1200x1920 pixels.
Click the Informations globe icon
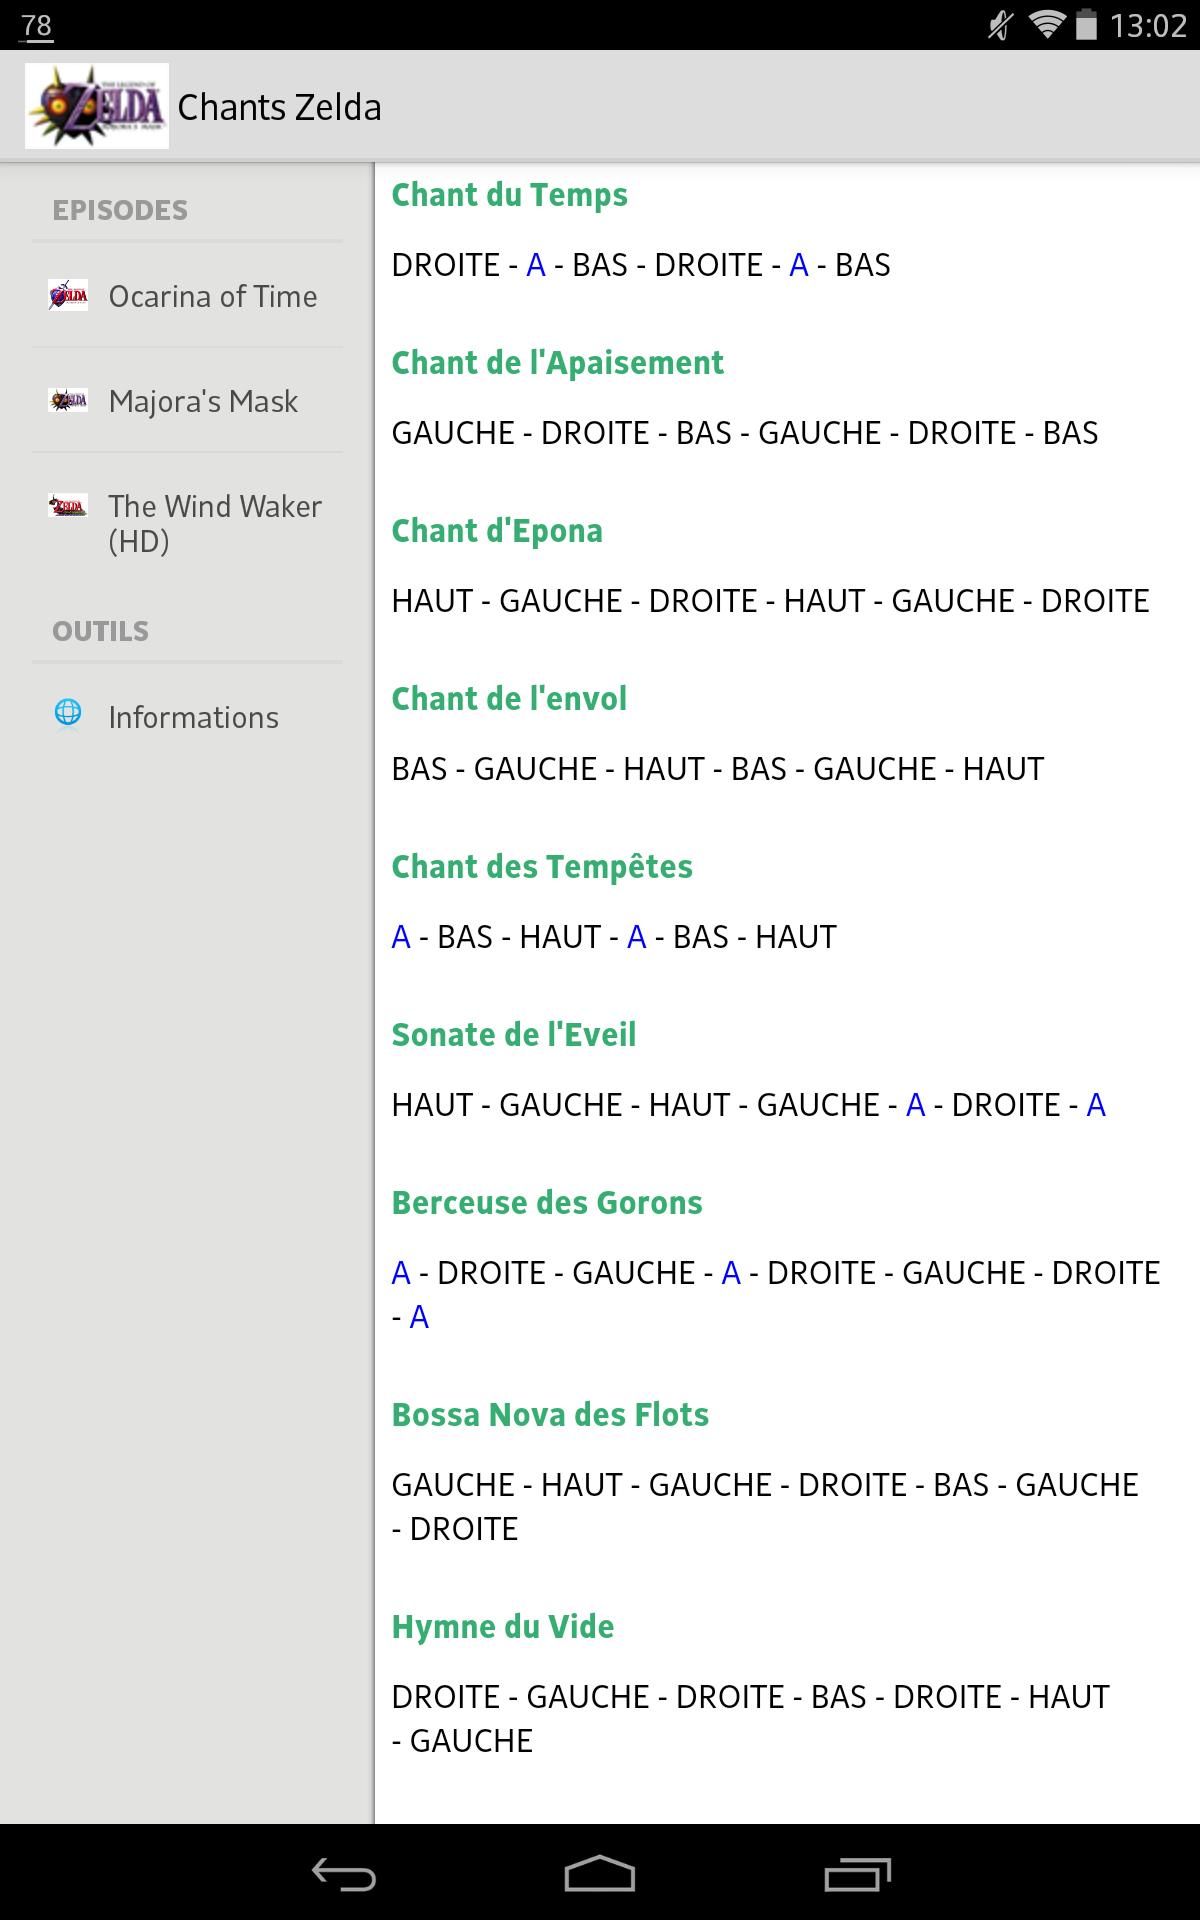[x=68, y=713]
